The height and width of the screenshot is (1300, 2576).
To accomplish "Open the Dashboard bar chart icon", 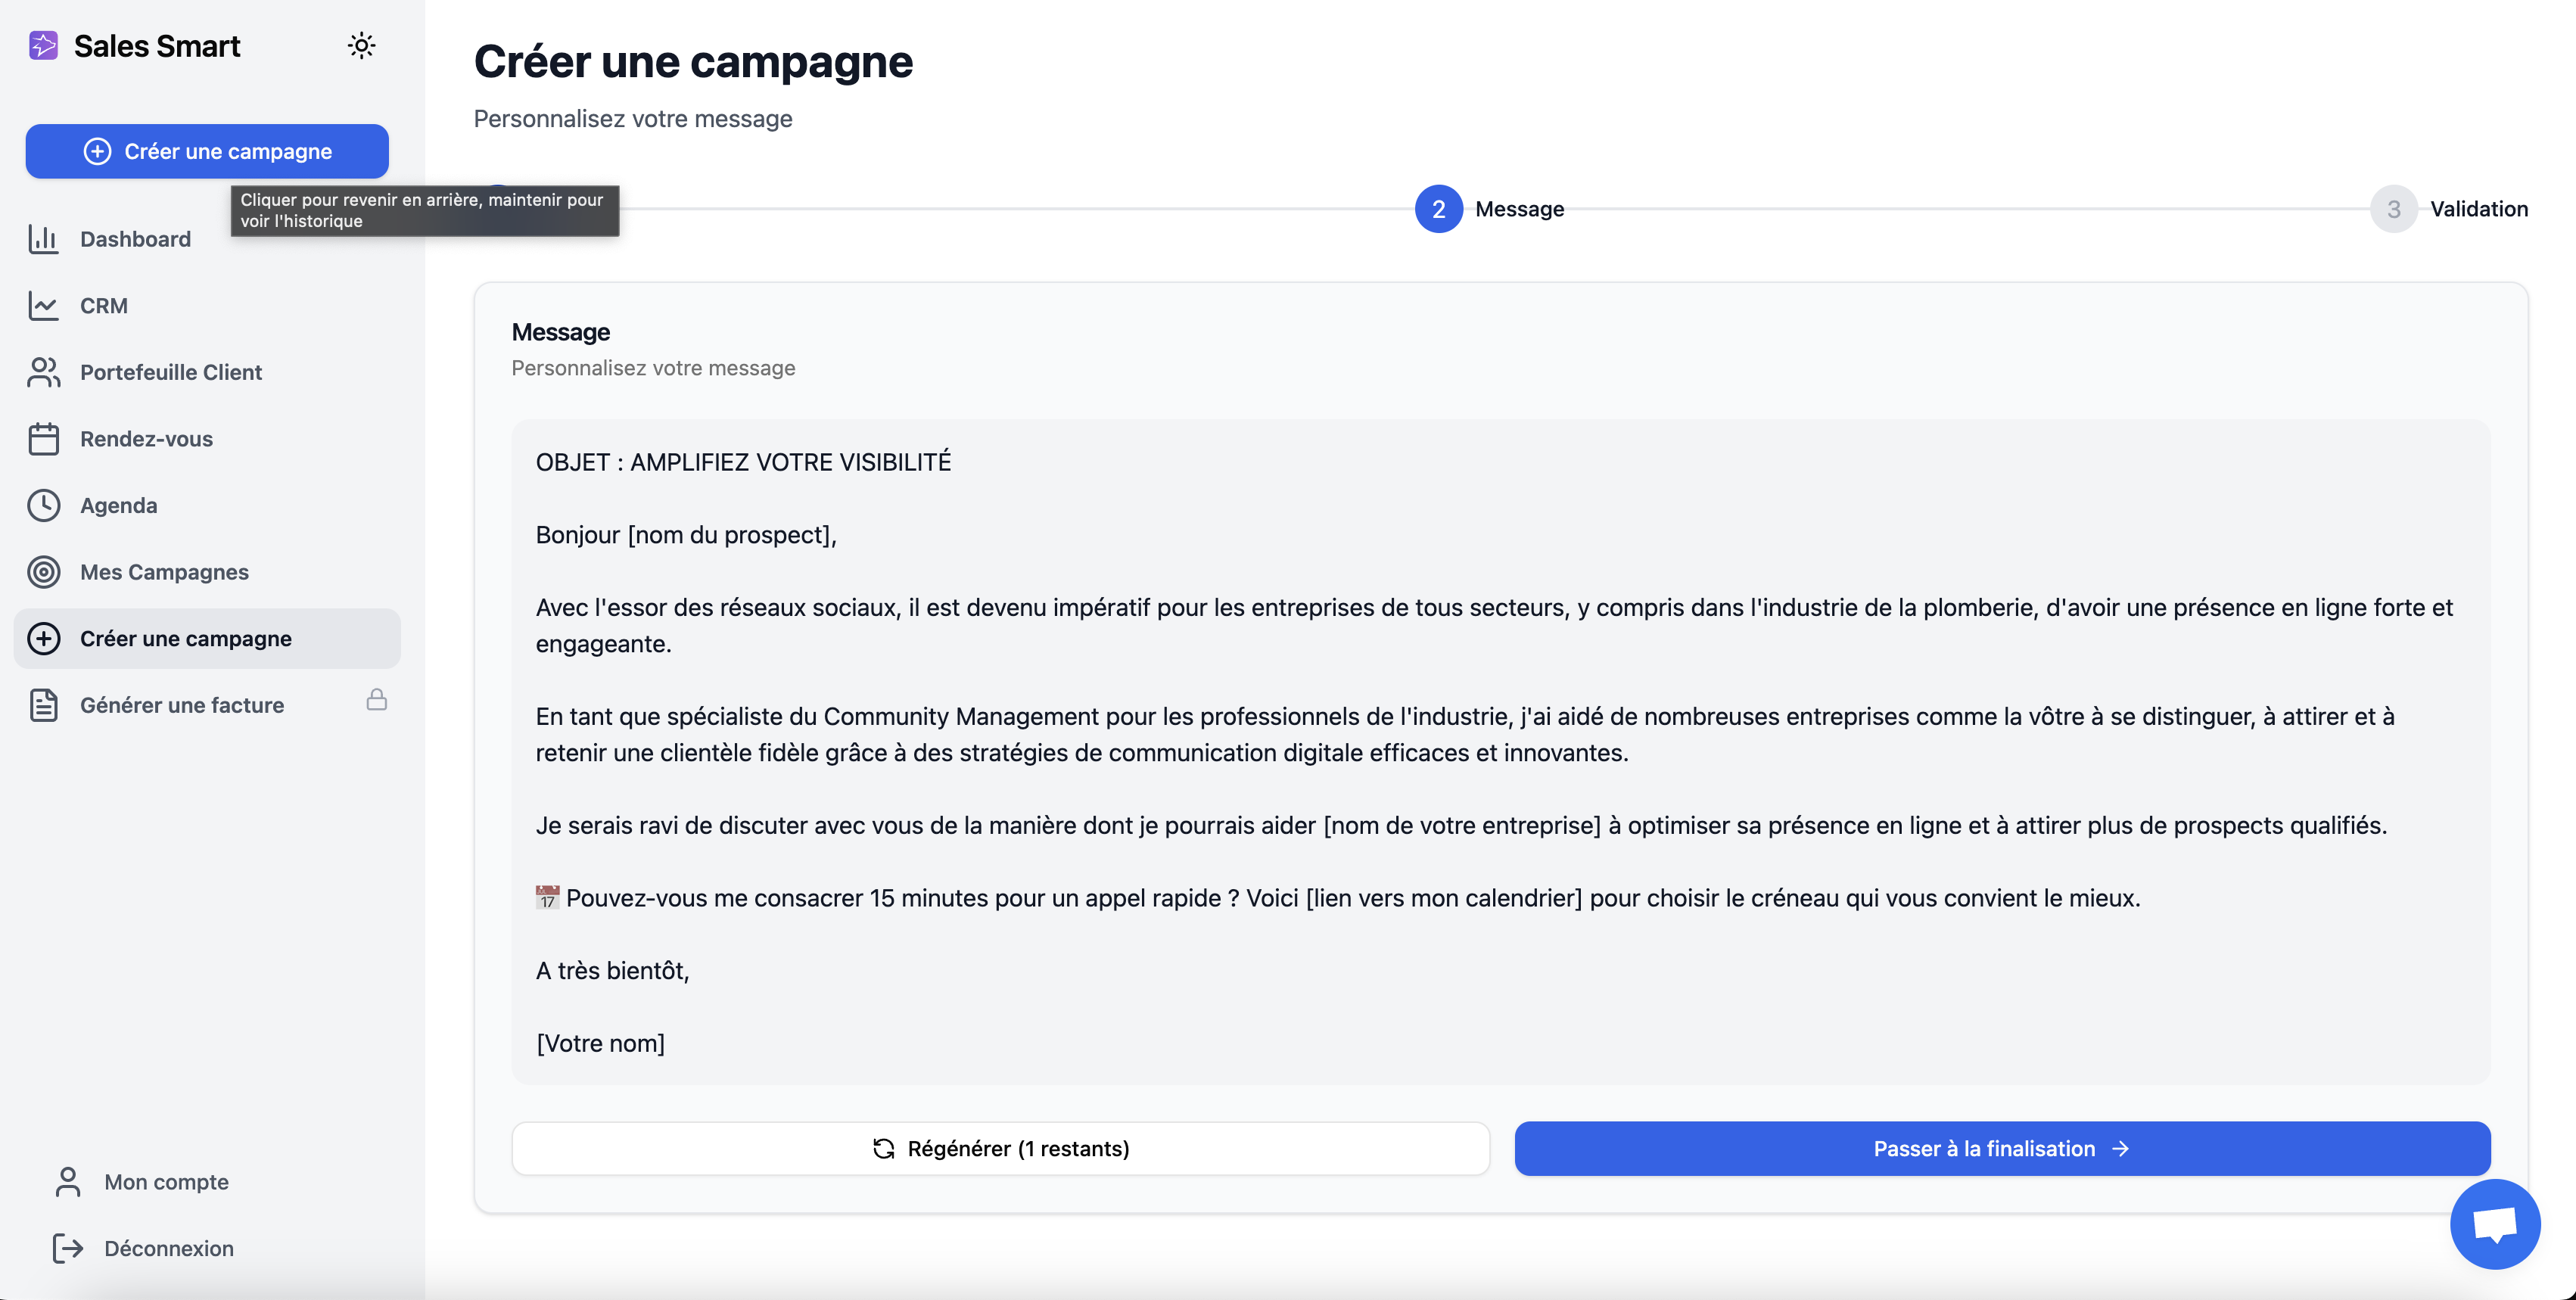I will point(43,239).
